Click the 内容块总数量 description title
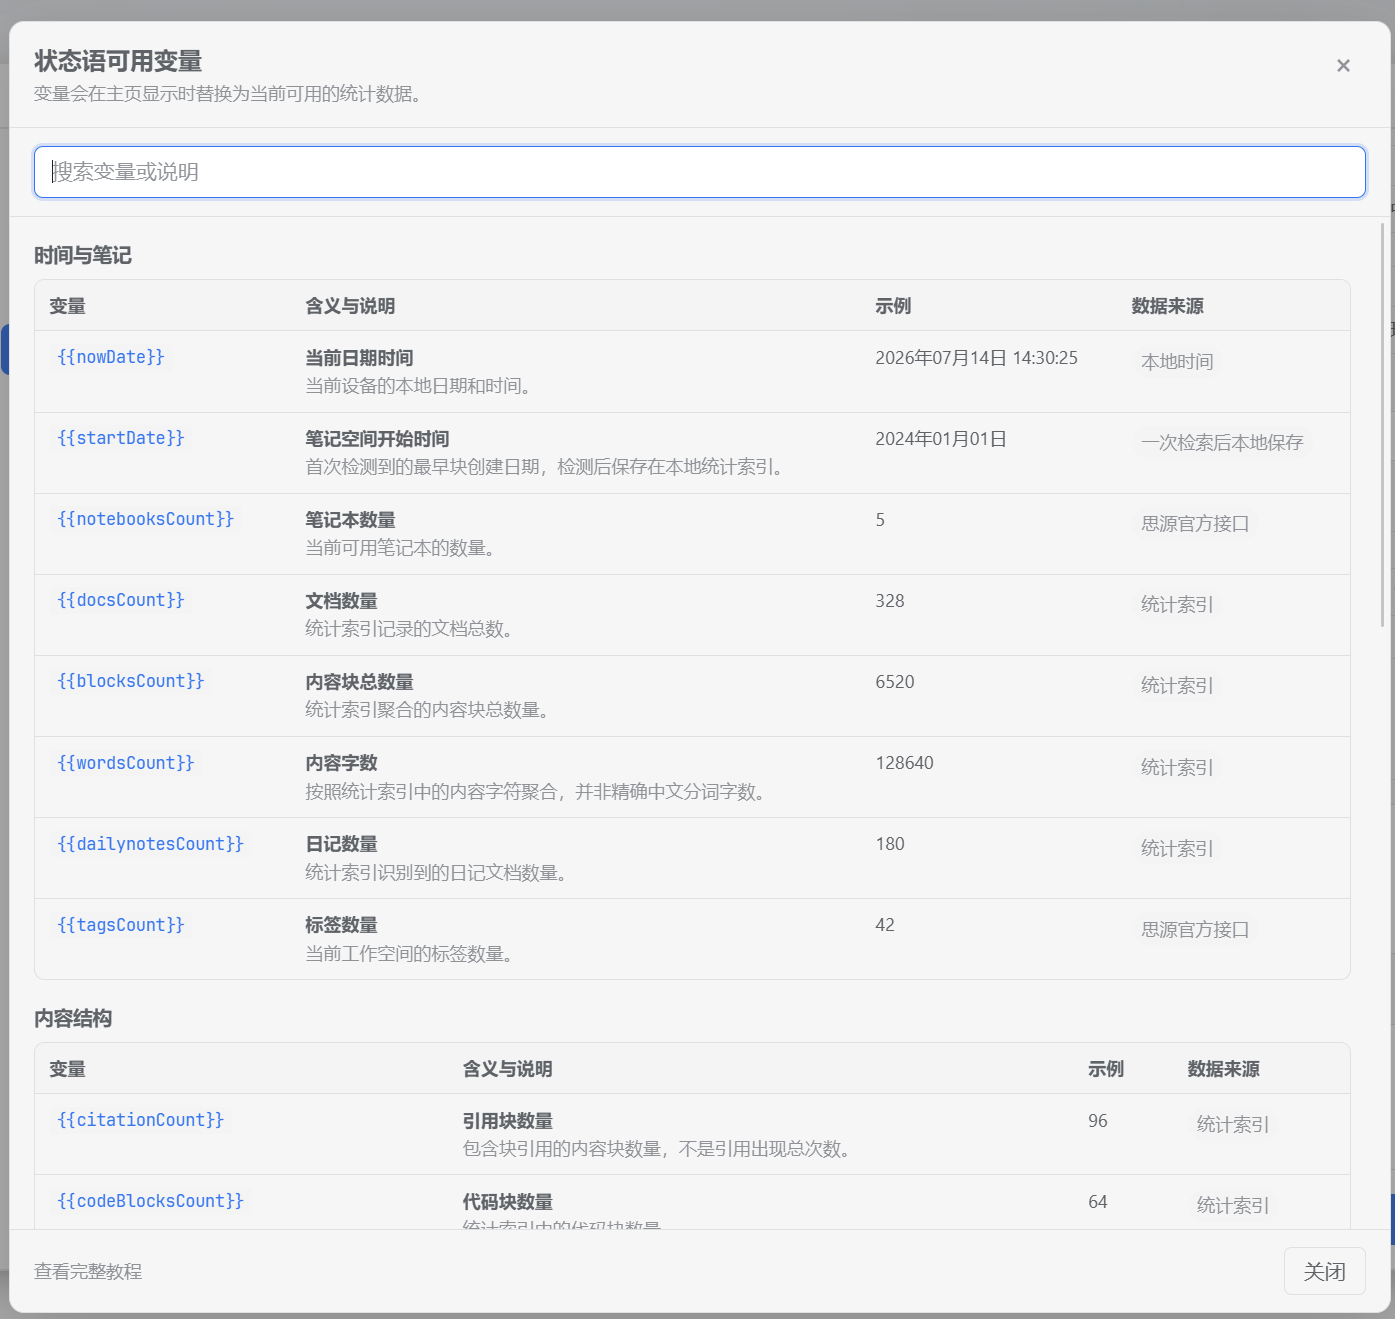 359,682
